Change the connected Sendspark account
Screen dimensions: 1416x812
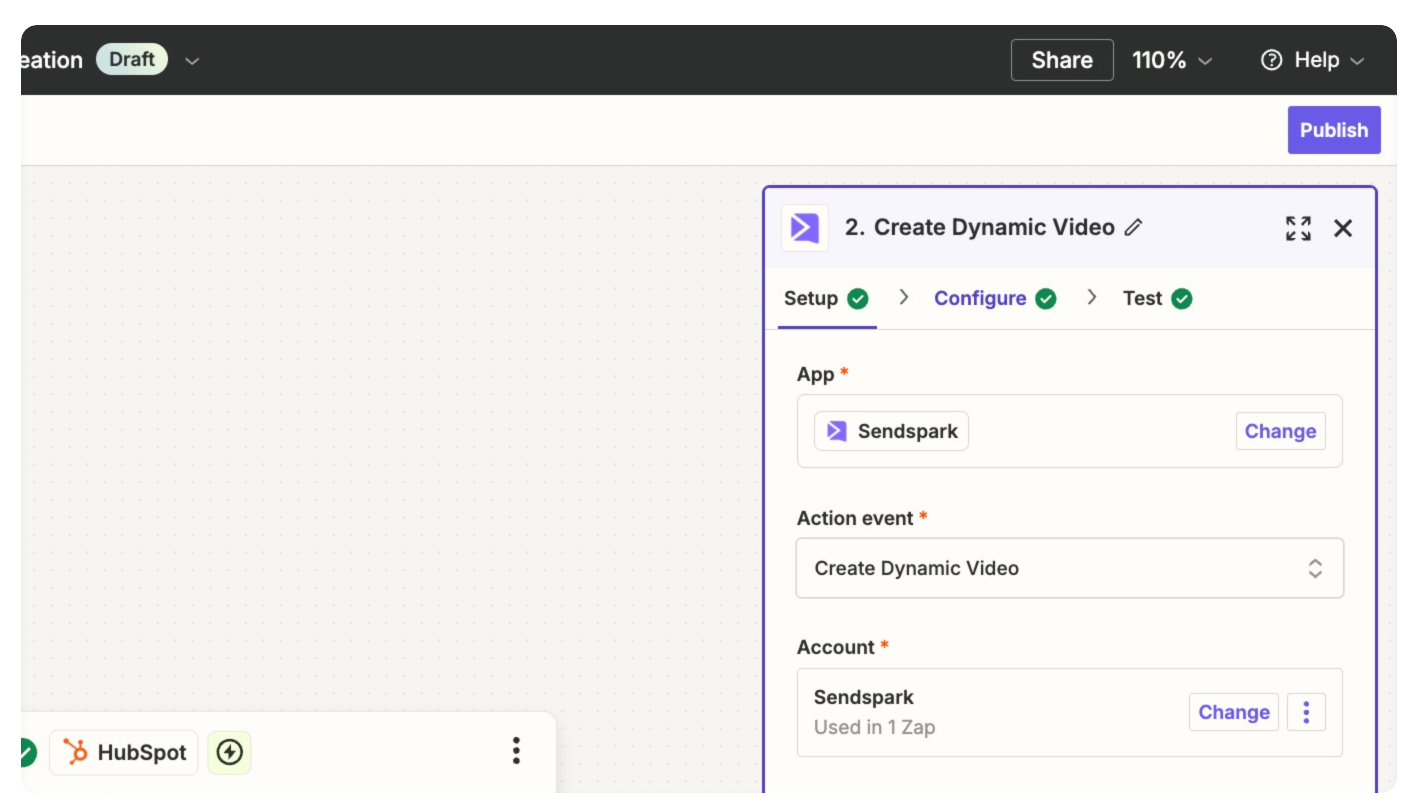[1233, 712]
